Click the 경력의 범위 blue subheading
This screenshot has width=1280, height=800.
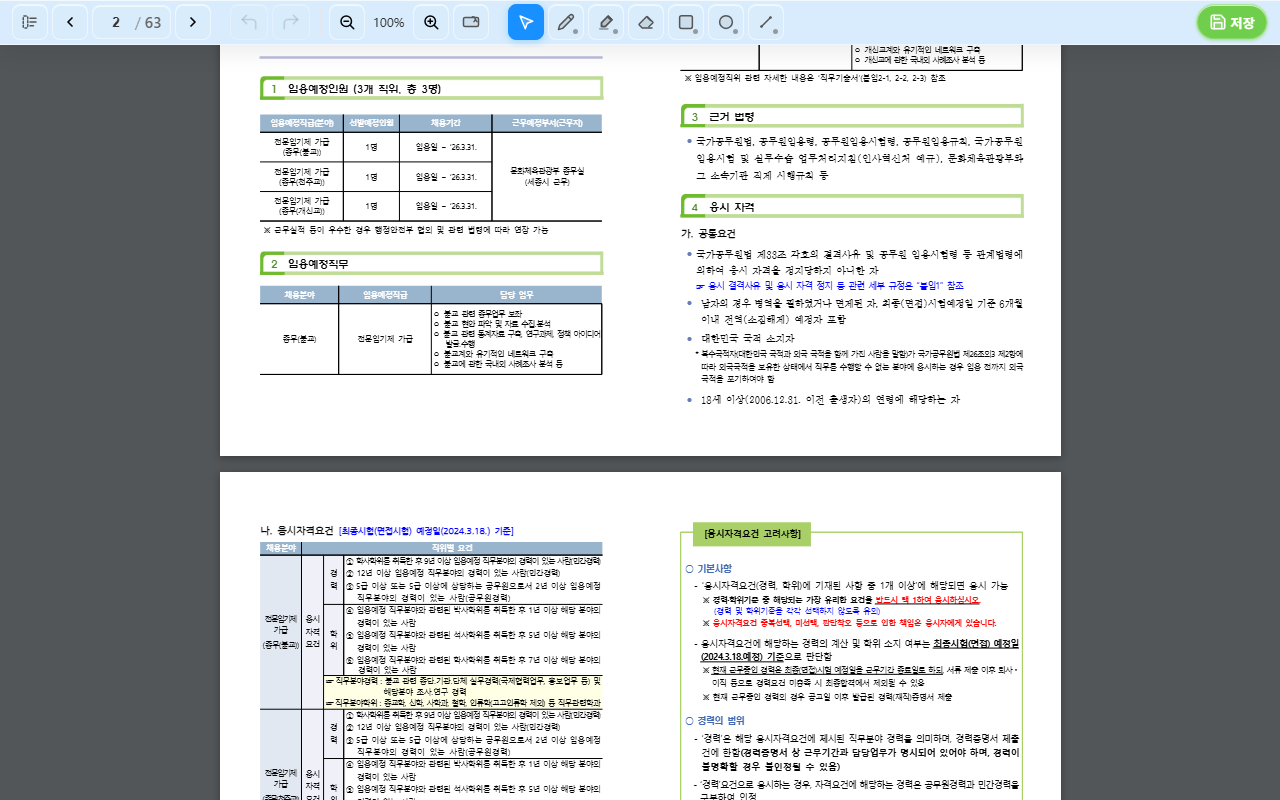(x=721, y=720)
